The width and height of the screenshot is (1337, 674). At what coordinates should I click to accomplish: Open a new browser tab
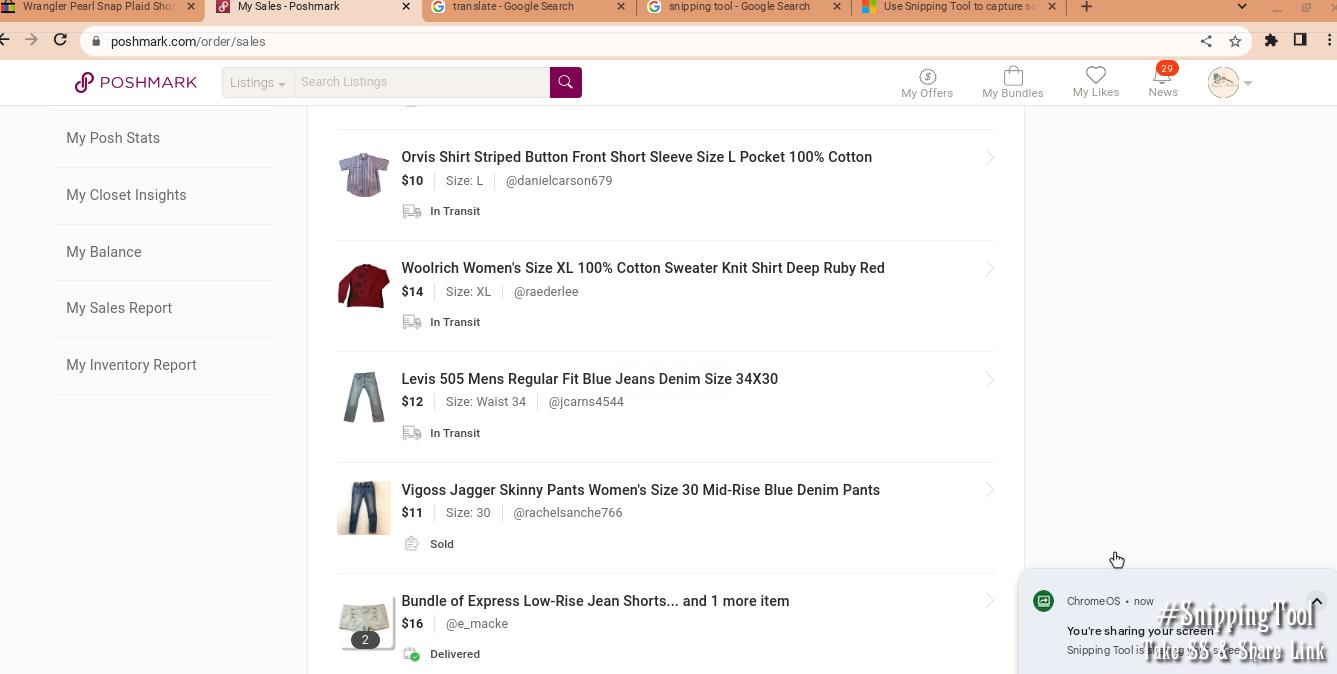1086,7
